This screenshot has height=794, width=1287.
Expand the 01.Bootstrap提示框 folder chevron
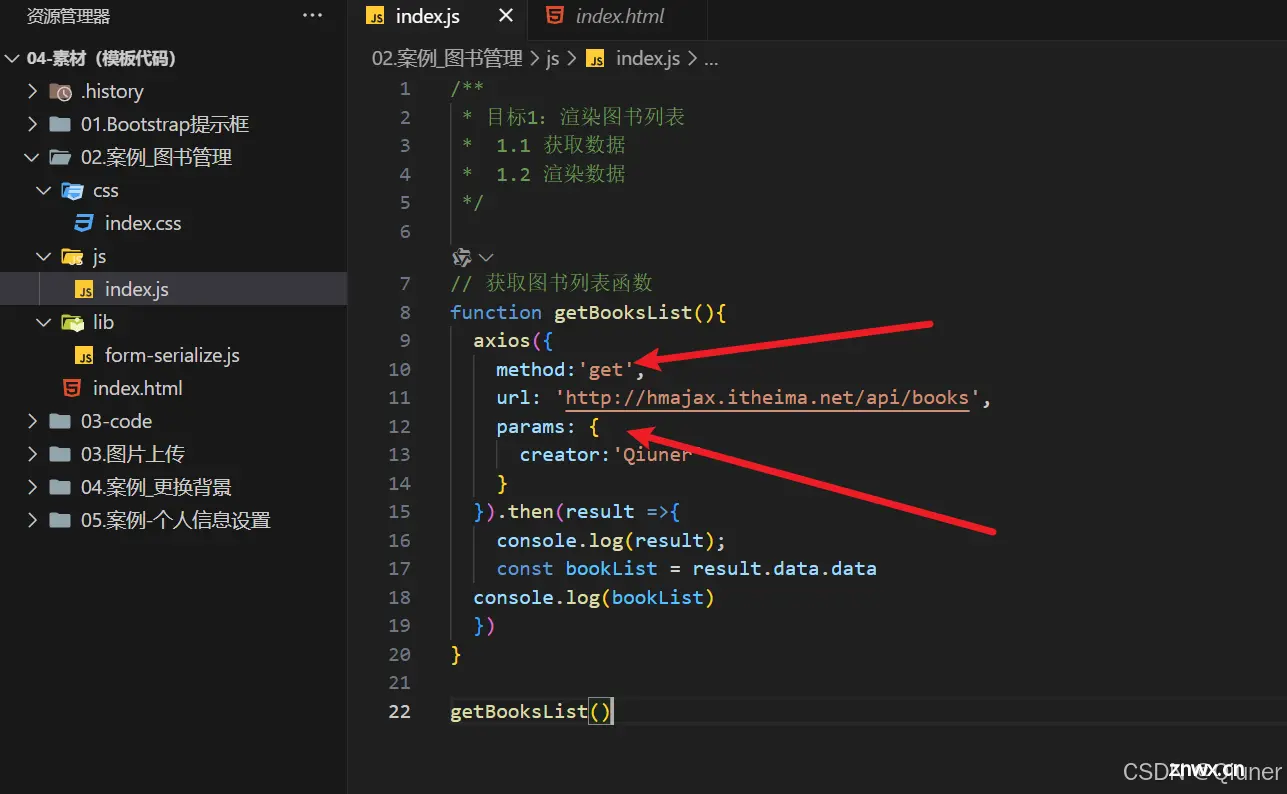click(x=32, y=124)
